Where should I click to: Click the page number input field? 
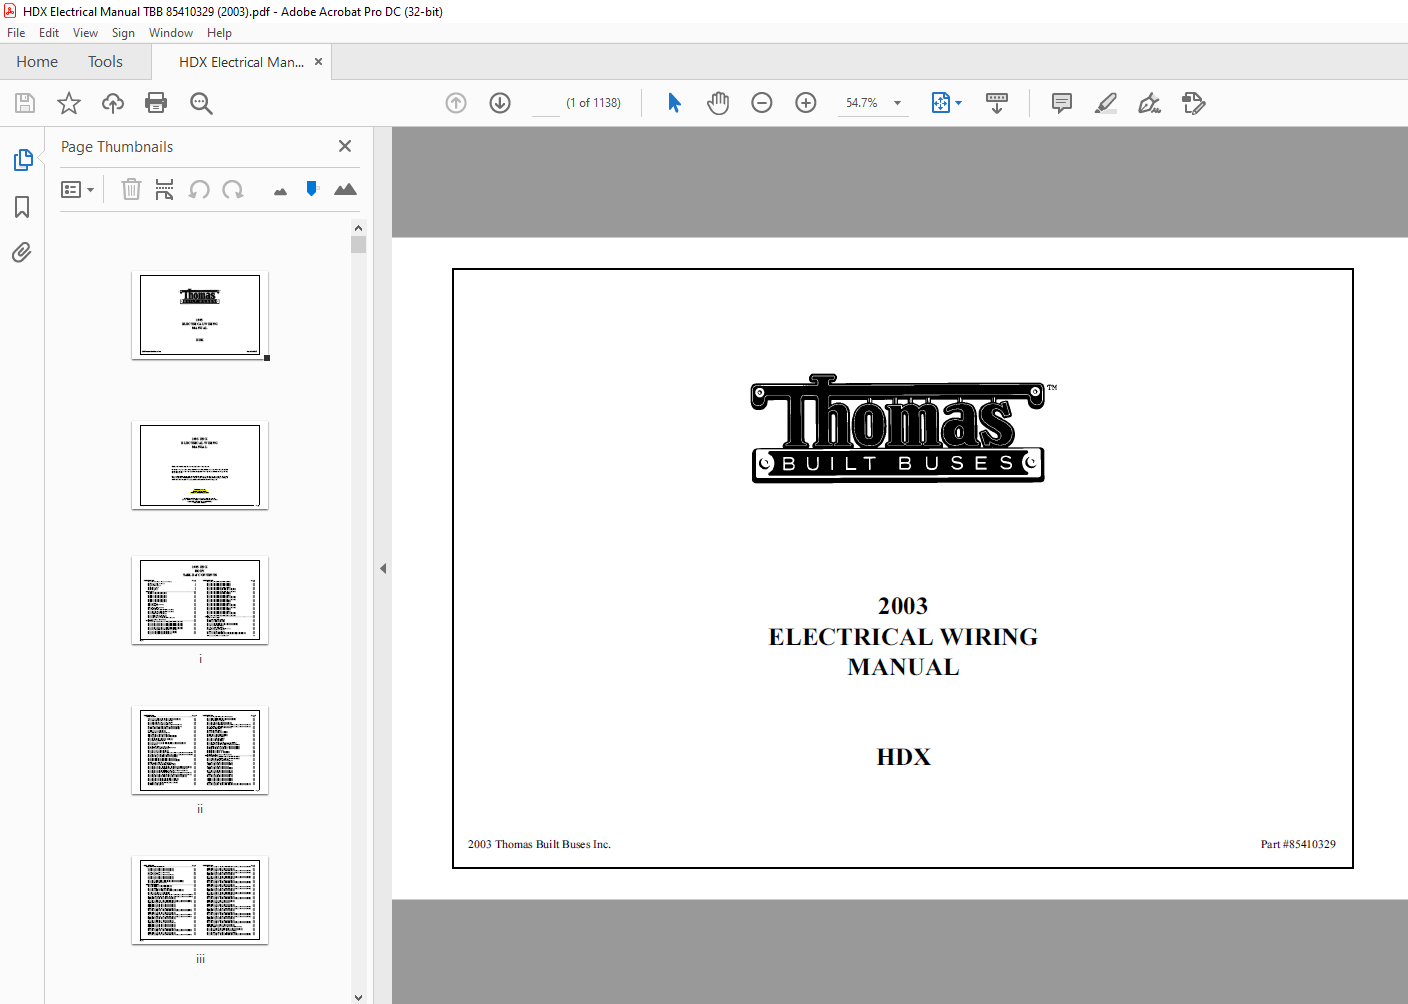[x=546, y=103]
